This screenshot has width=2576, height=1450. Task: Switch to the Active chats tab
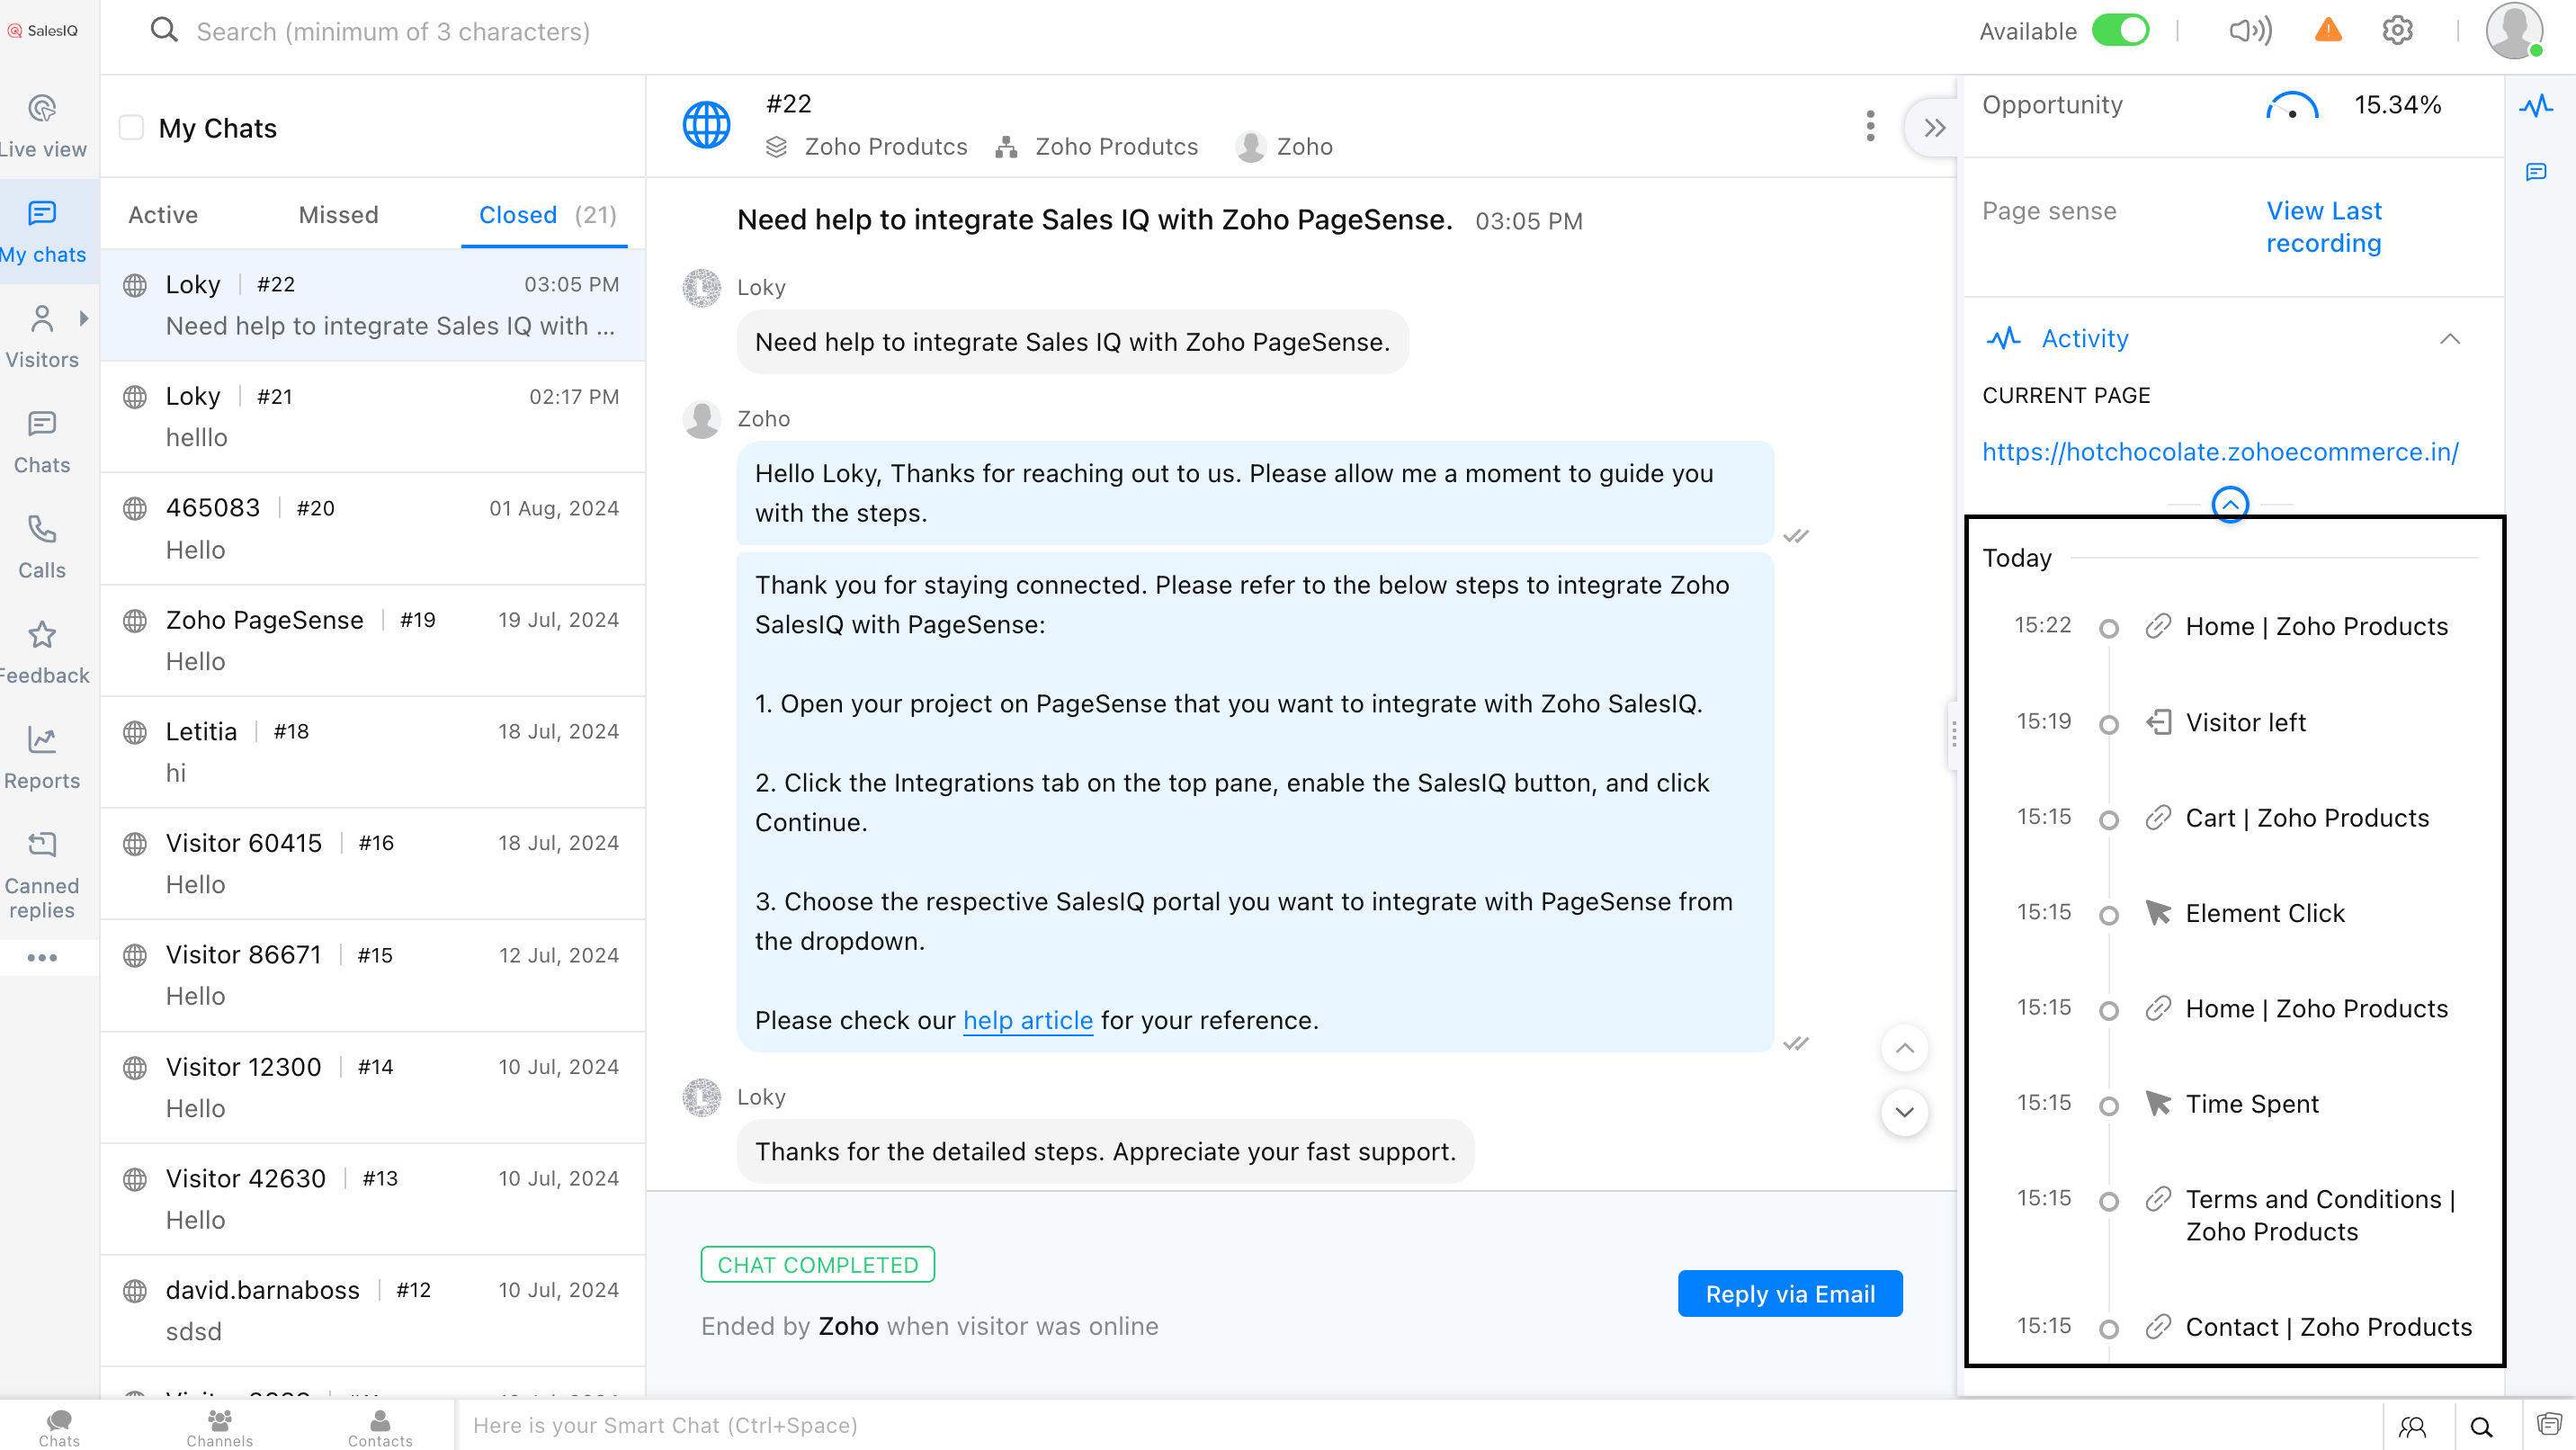click(x=163, y=215)
